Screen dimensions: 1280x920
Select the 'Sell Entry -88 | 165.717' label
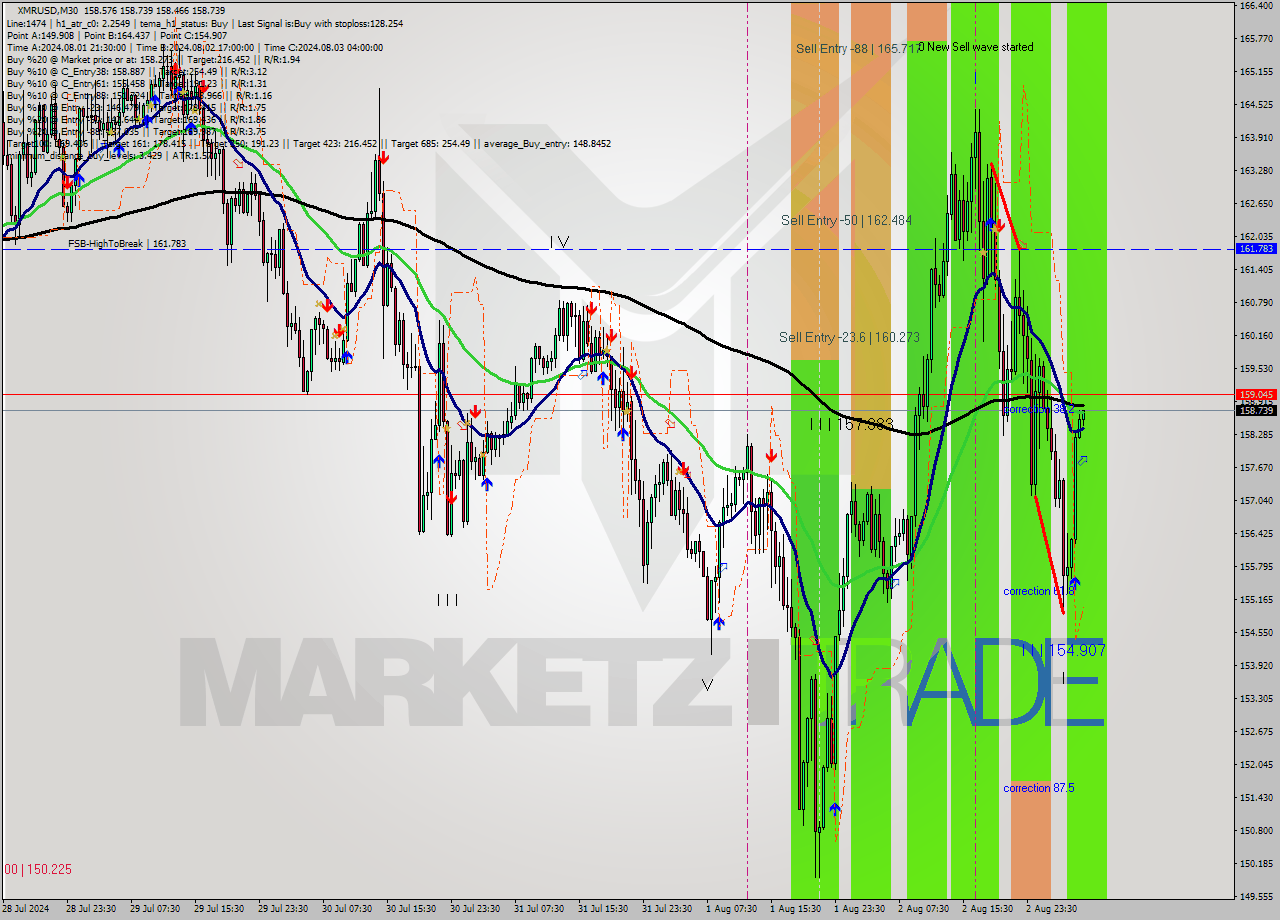(856, 48)
